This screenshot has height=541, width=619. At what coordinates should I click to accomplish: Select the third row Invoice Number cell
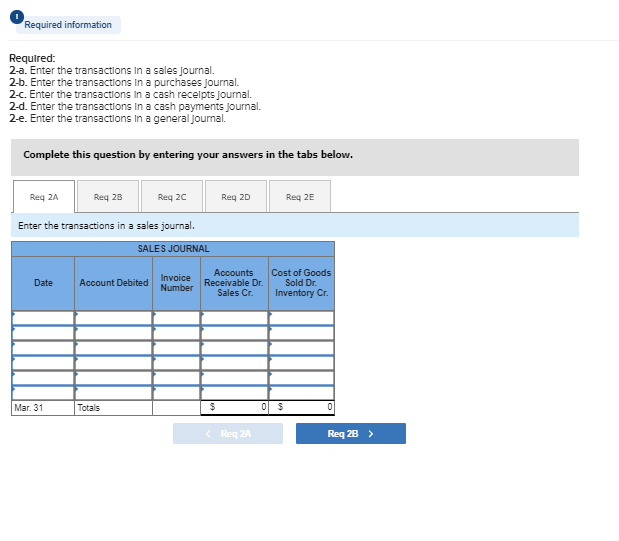point(176,348)
